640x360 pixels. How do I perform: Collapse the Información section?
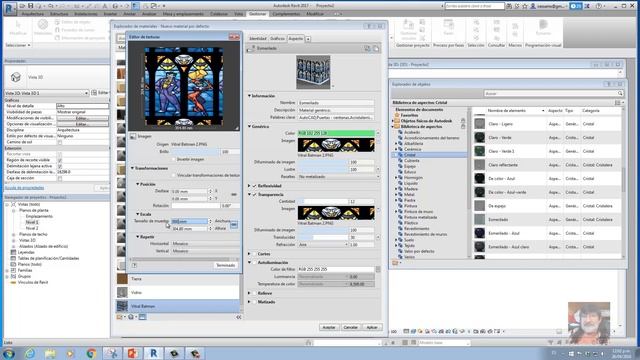click(x=249, y=96)
